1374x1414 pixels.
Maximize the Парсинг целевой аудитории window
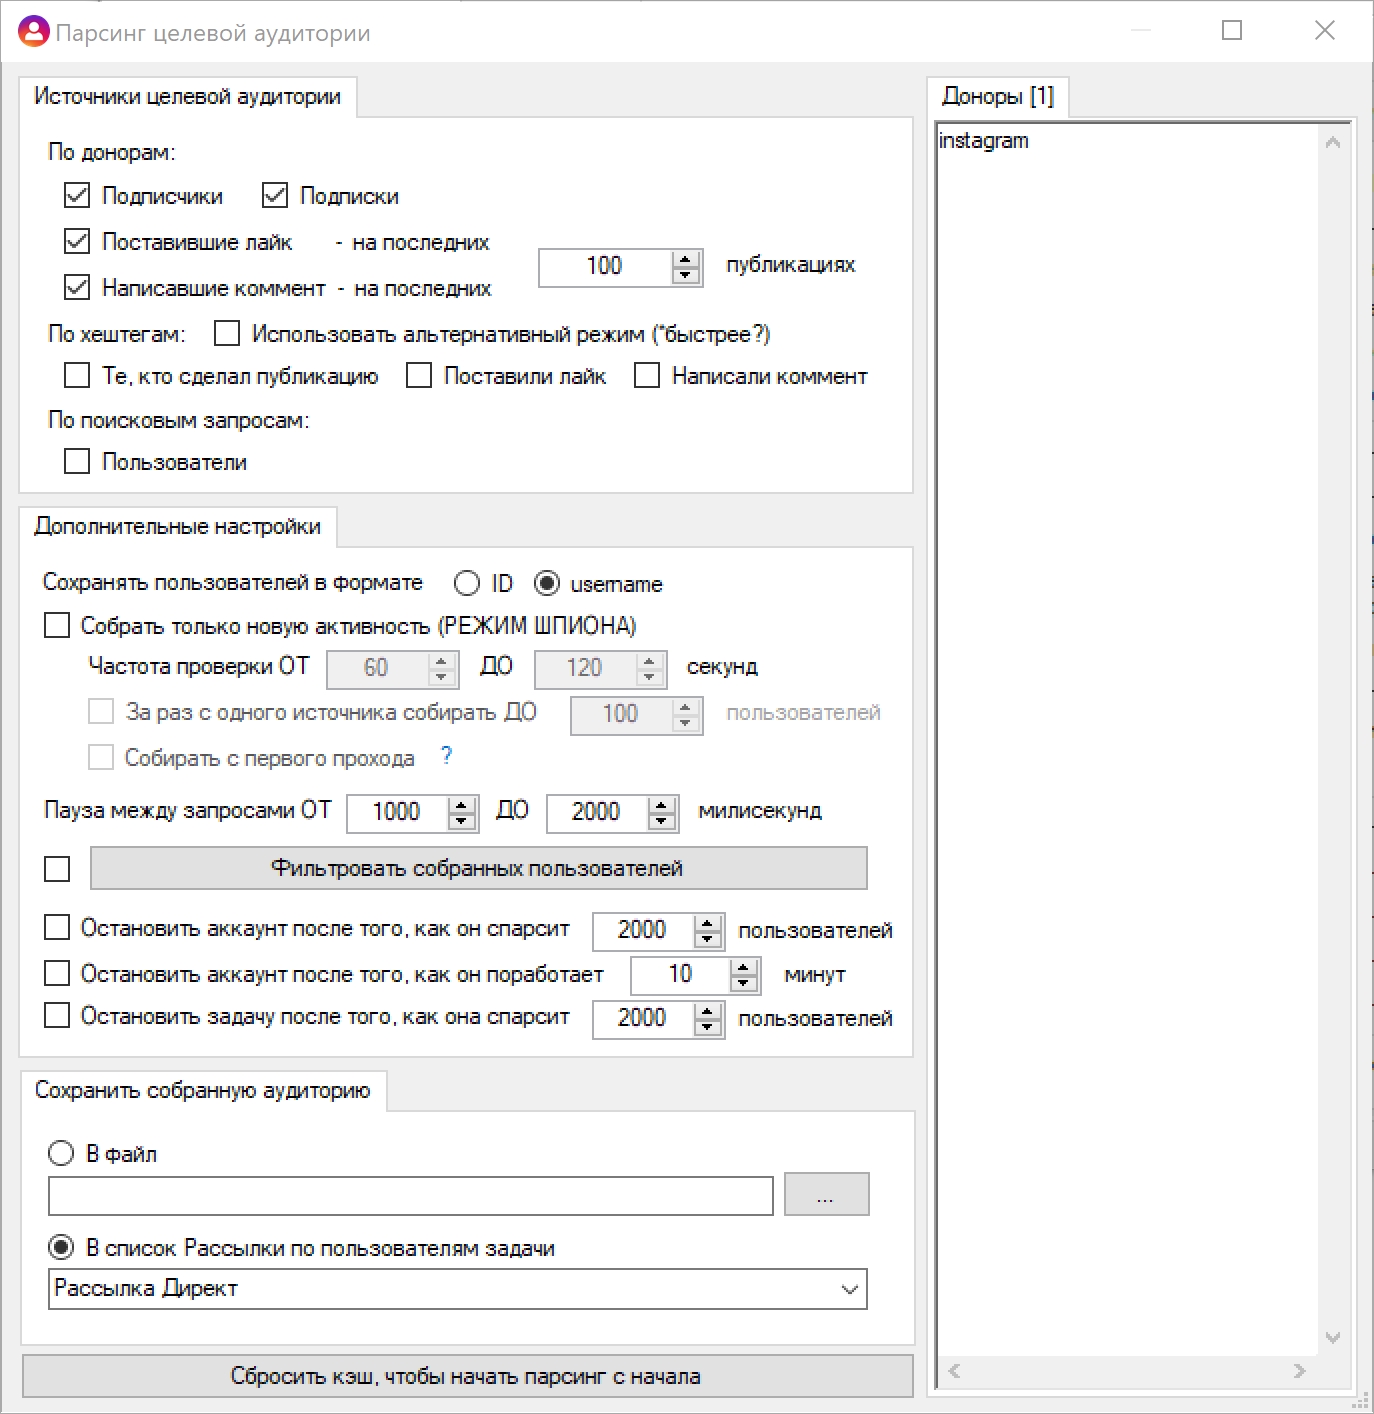[1232, 31]
